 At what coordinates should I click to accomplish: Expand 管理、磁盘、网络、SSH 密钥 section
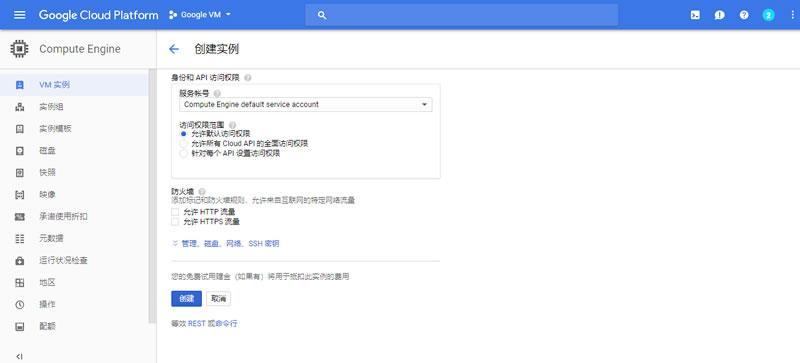coord(226,244)
